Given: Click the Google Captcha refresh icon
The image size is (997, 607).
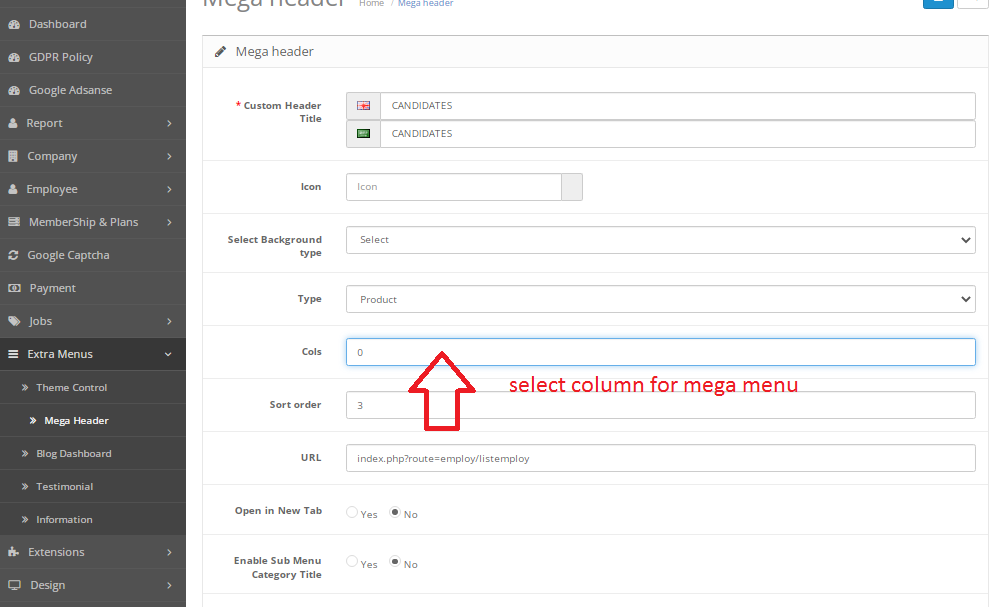Looking at the screenshot, I should point(13,255).
